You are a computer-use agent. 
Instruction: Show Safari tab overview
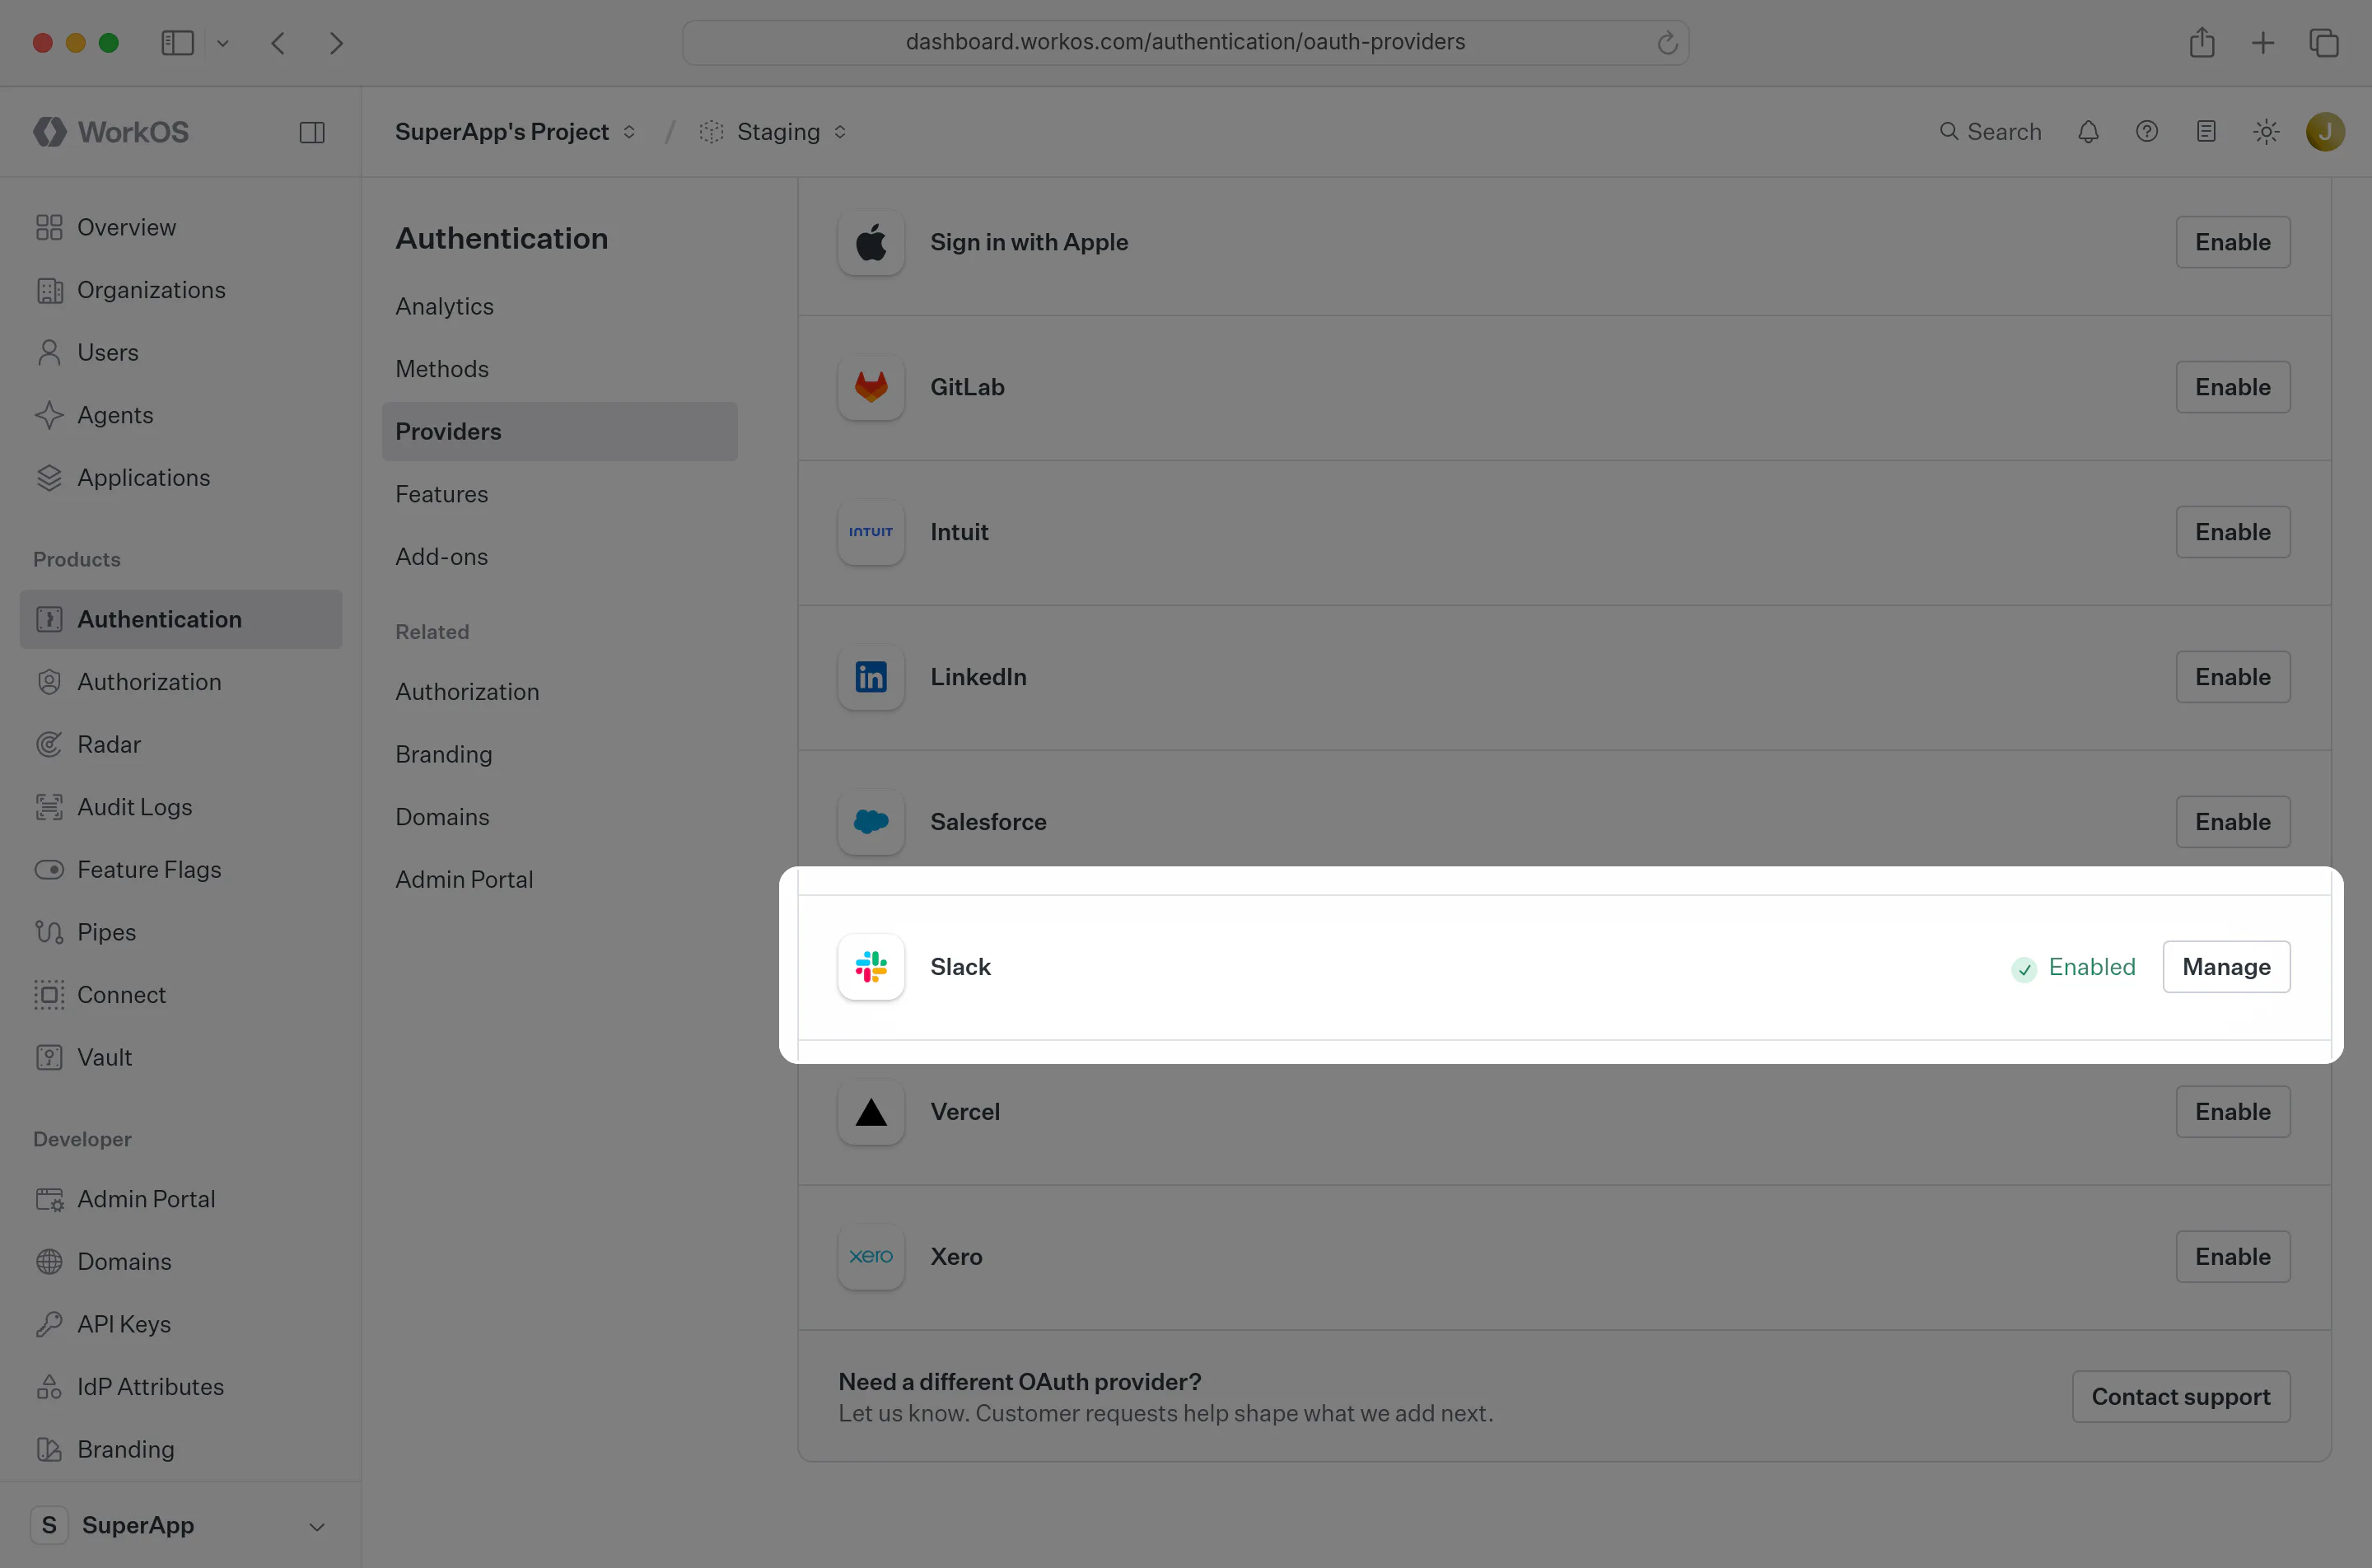[2324, 43]
